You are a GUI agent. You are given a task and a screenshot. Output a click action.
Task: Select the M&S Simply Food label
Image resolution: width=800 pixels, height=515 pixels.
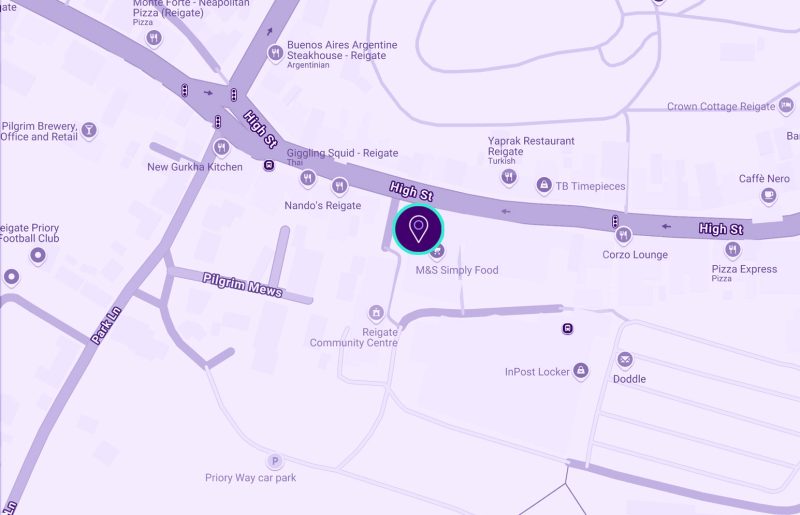(x=457, y=270)
